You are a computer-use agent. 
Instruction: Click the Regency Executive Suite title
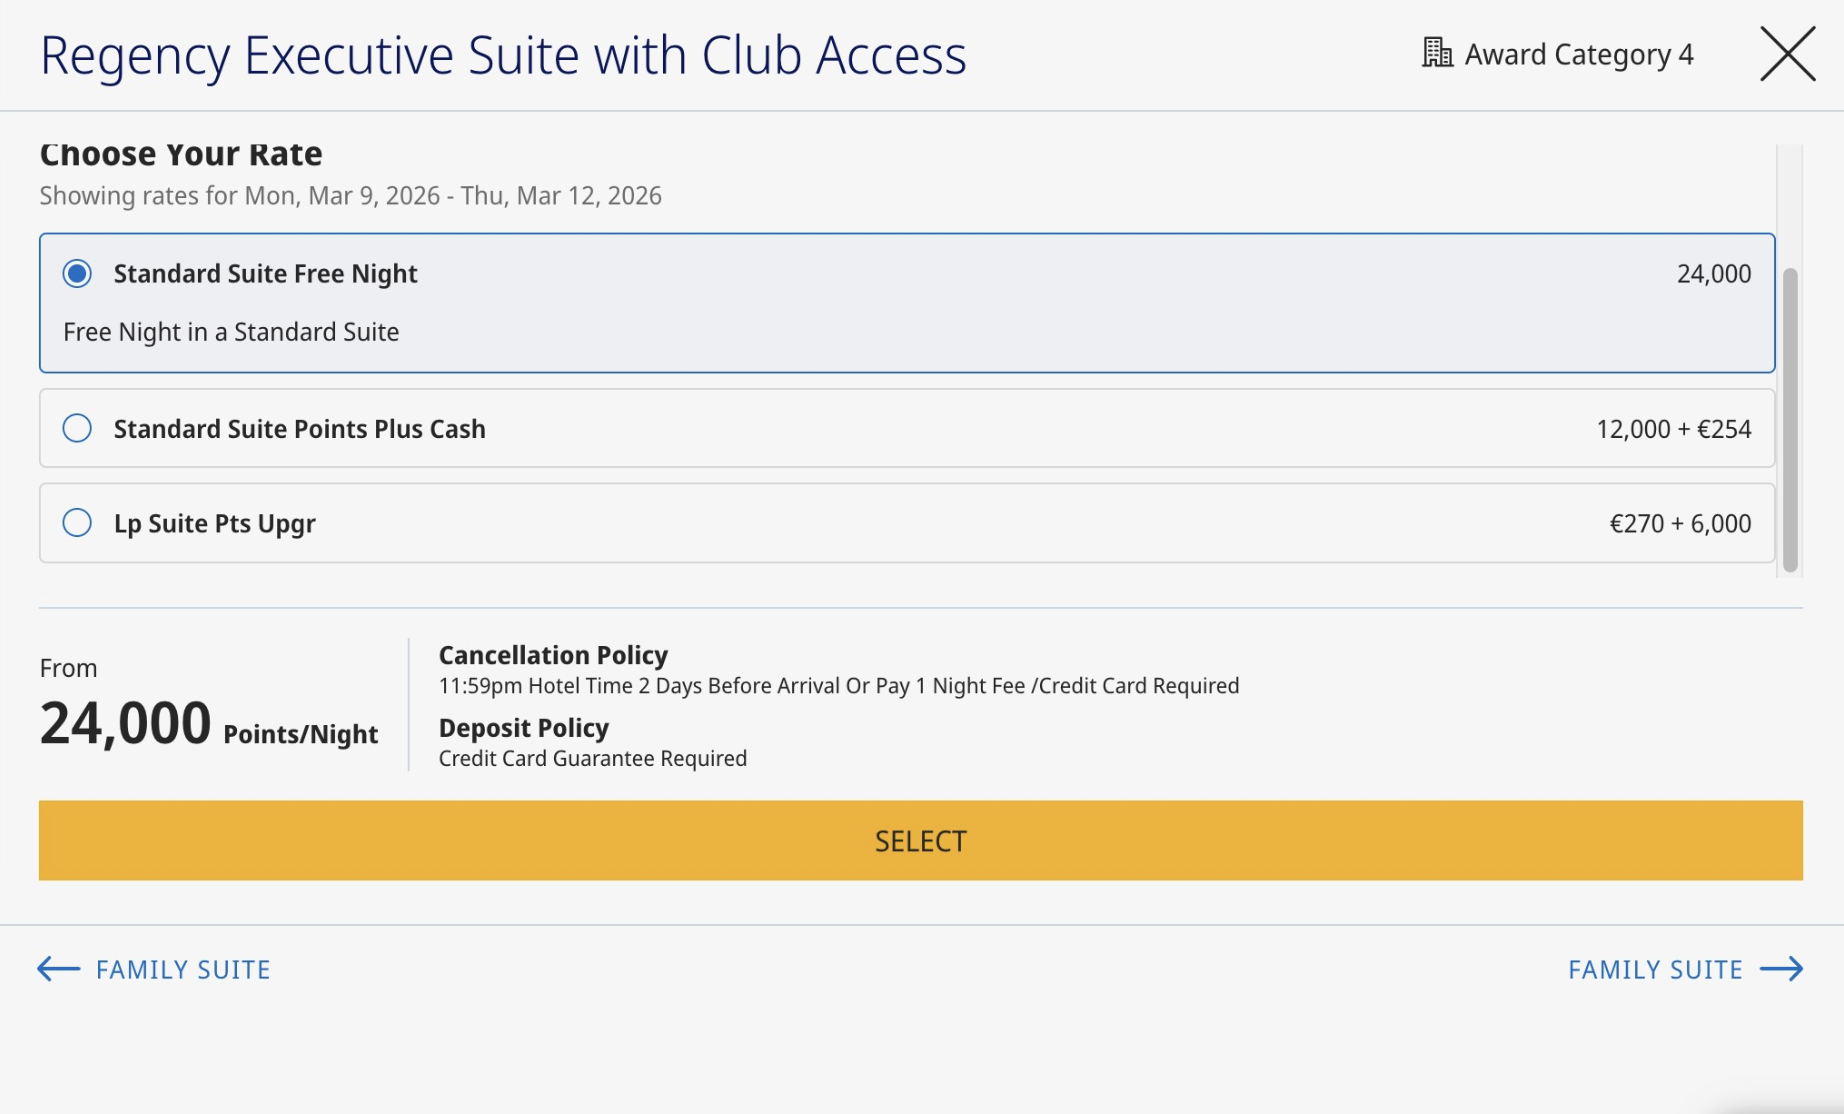503,55
